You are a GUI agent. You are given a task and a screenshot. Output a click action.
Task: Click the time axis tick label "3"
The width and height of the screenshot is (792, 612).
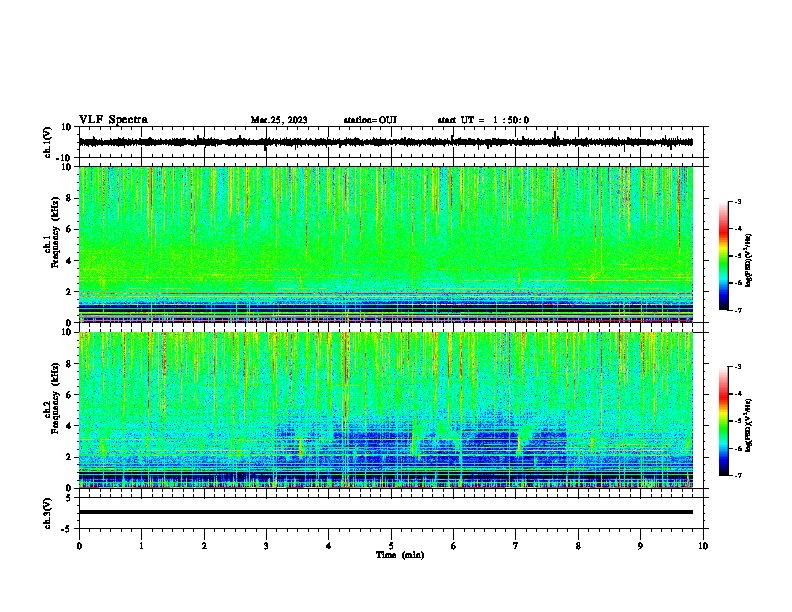pyautogui.click(x=266, y=546)
